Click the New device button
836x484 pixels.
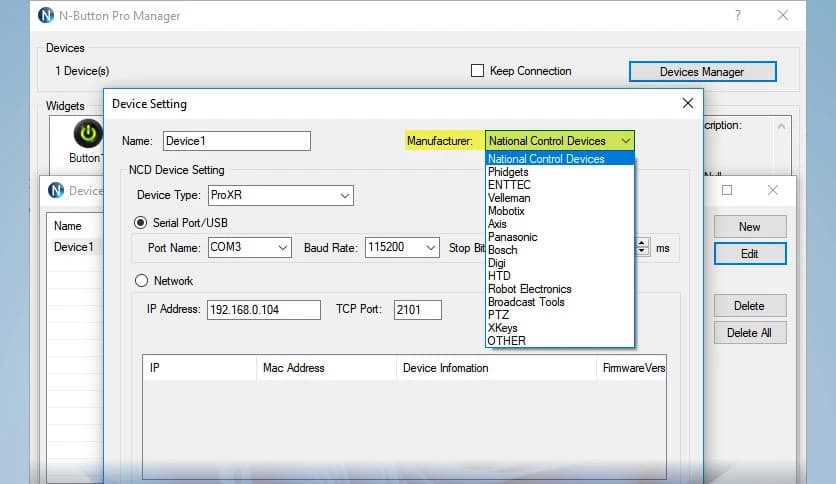[x=749, y=227]
